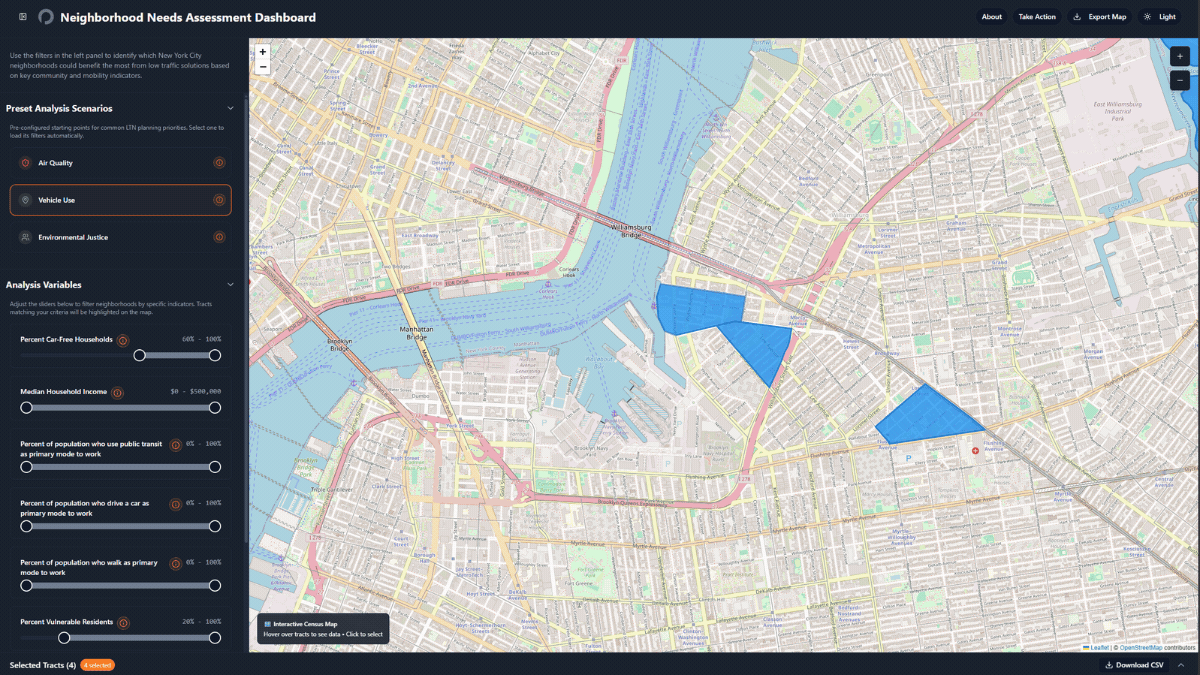Image resolution: width=1200 pixels, height=675 pixels.
Task: Open the OpenStreetMap contributors link
Action: click(1141, 648)
